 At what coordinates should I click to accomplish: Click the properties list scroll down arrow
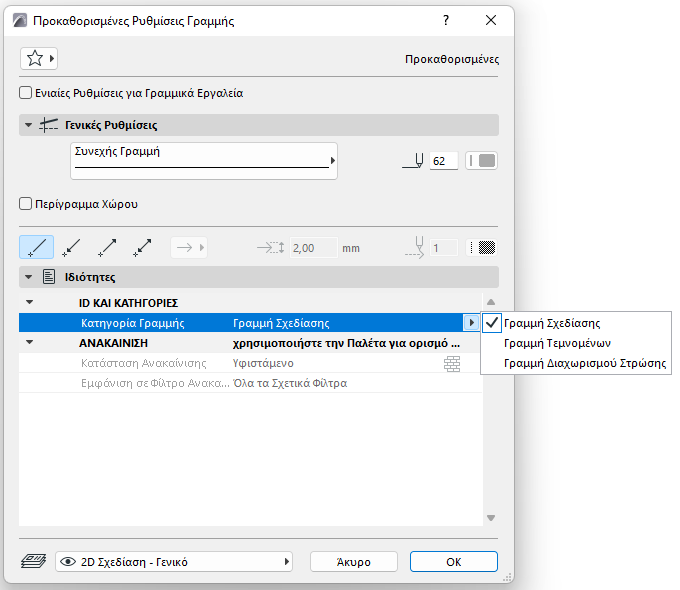[491, 518]
